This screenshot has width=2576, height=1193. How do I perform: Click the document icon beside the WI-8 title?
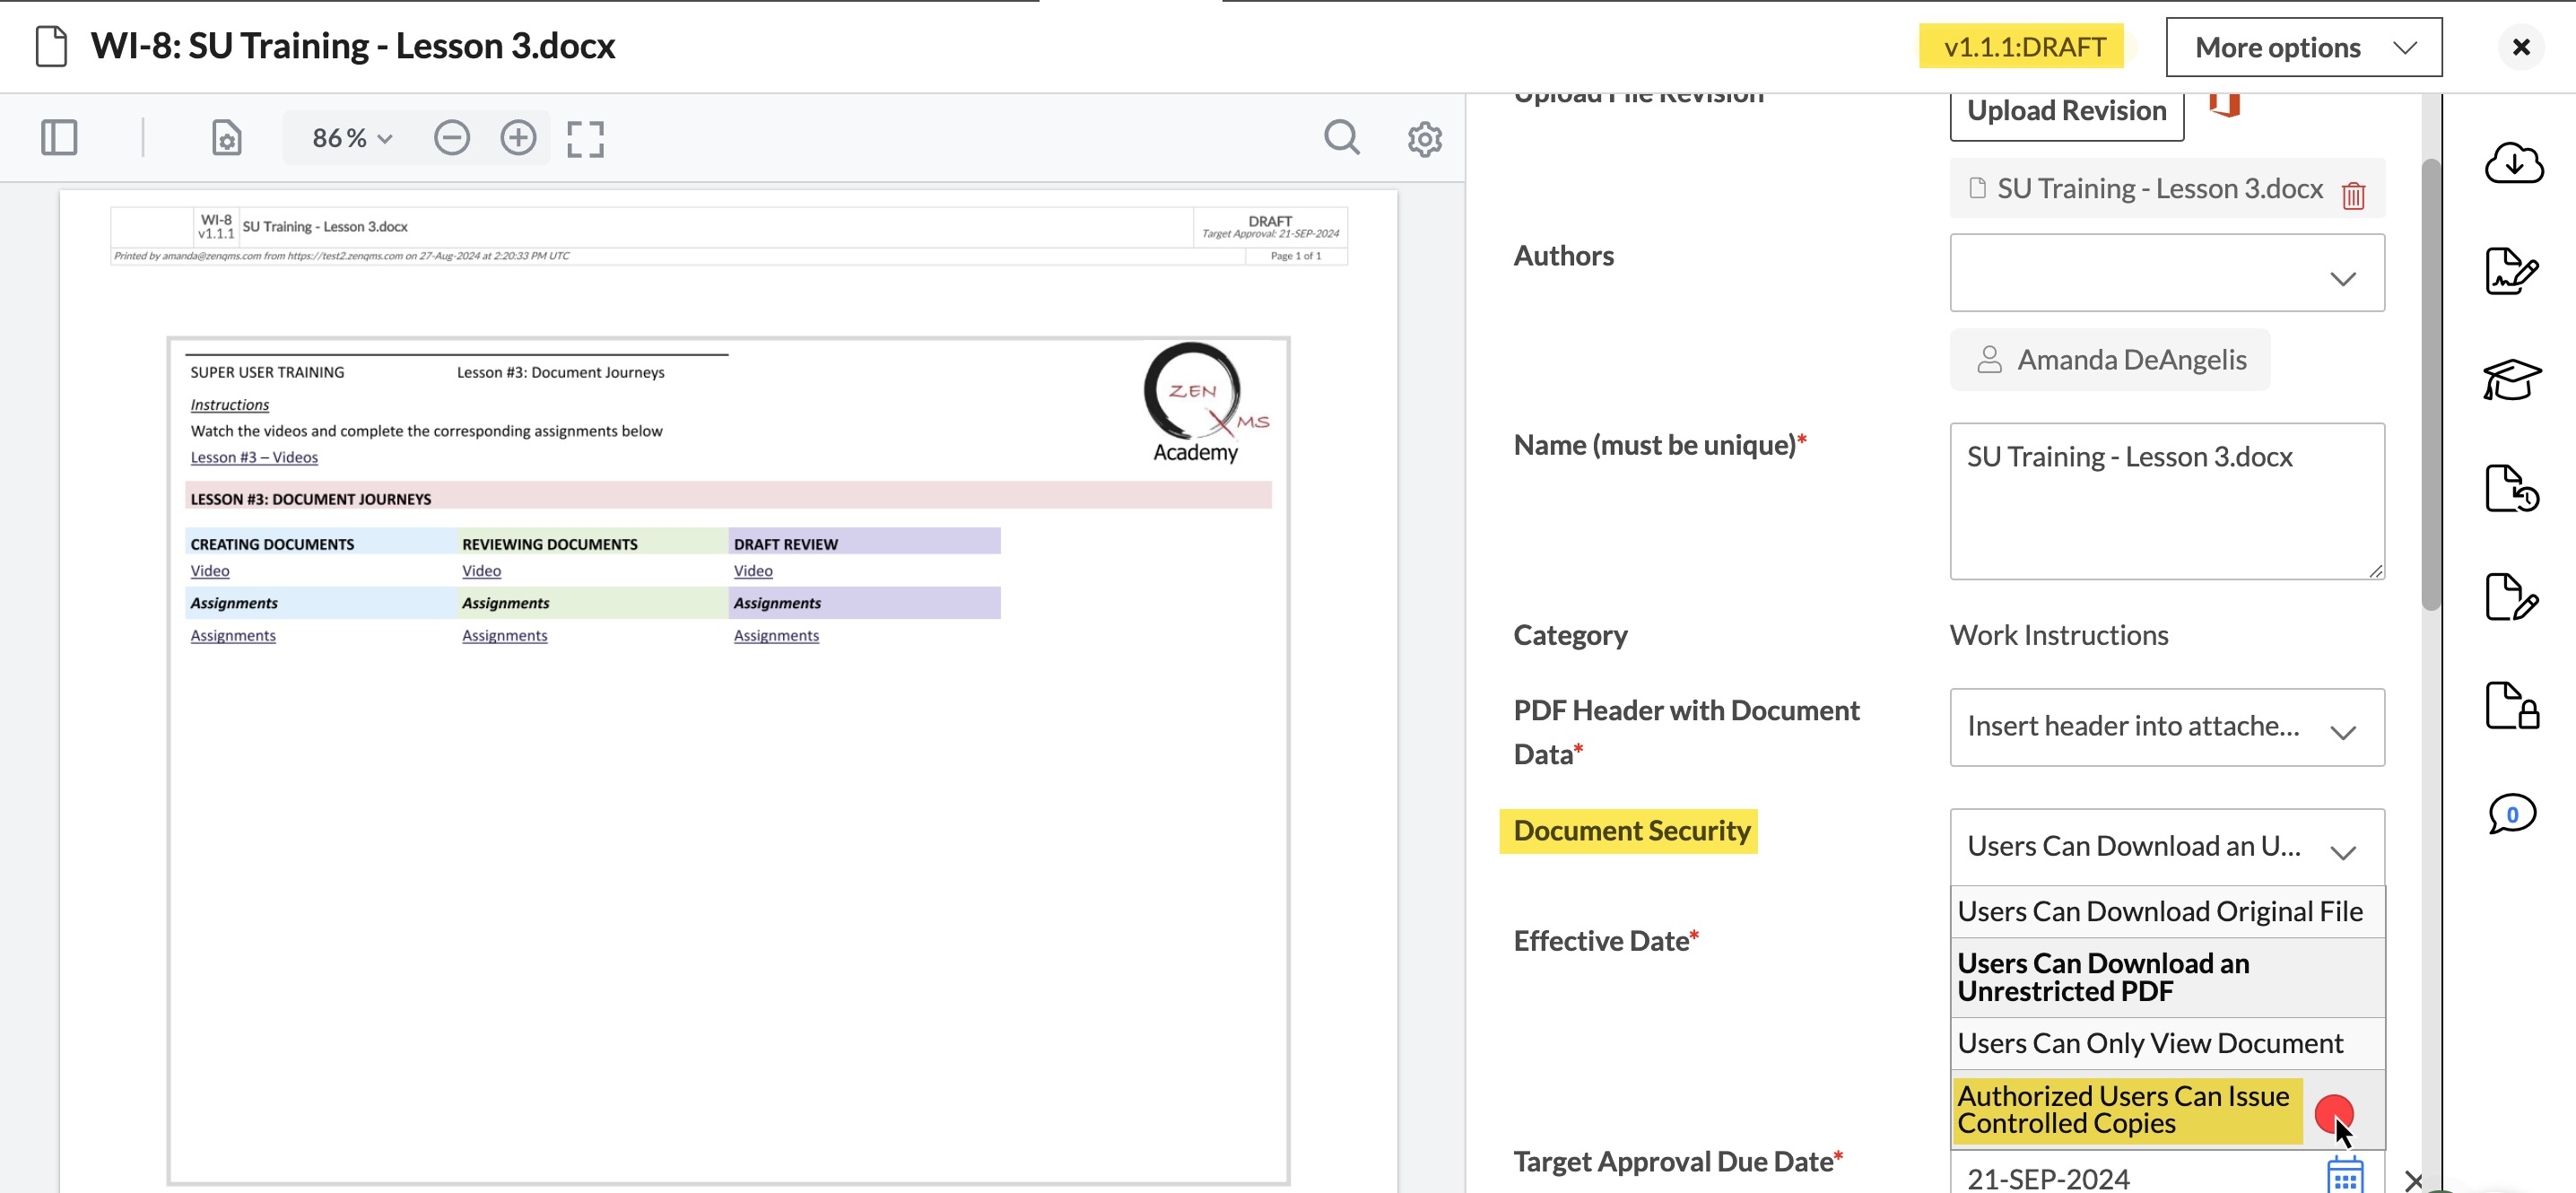[51, 46]
